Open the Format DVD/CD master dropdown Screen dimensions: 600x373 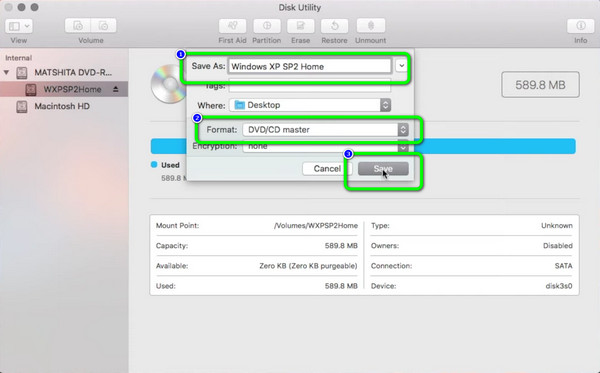tap(326, 130)
